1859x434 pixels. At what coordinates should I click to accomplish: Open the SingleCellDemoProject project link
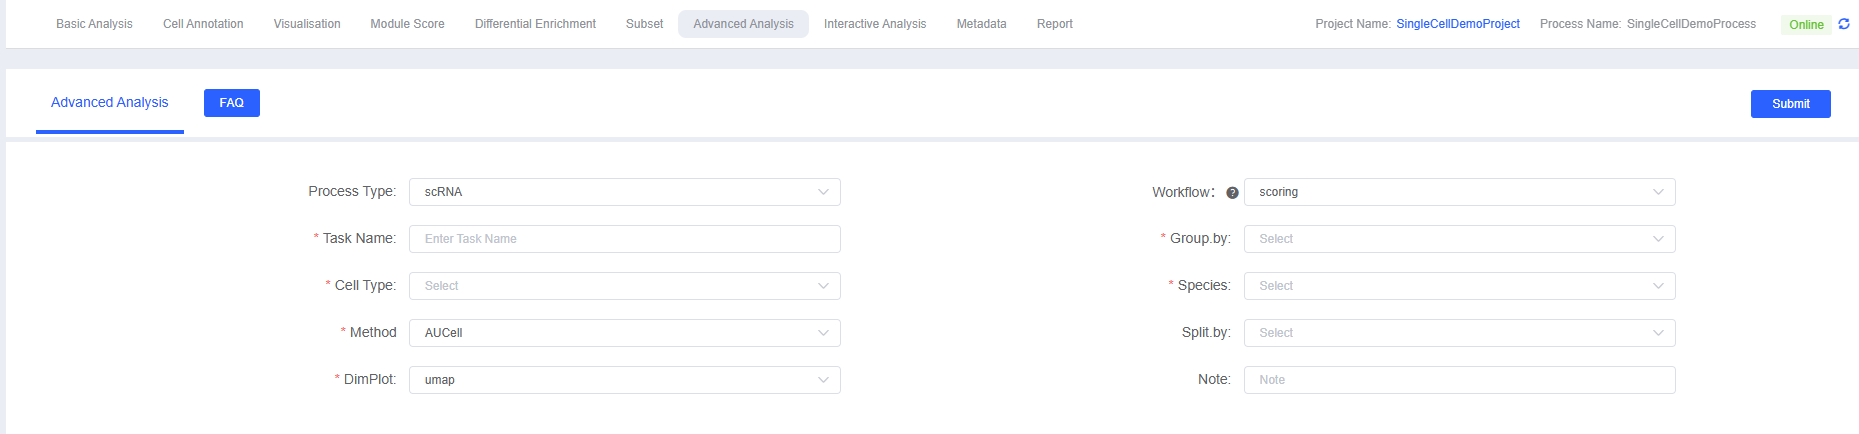1457,24
